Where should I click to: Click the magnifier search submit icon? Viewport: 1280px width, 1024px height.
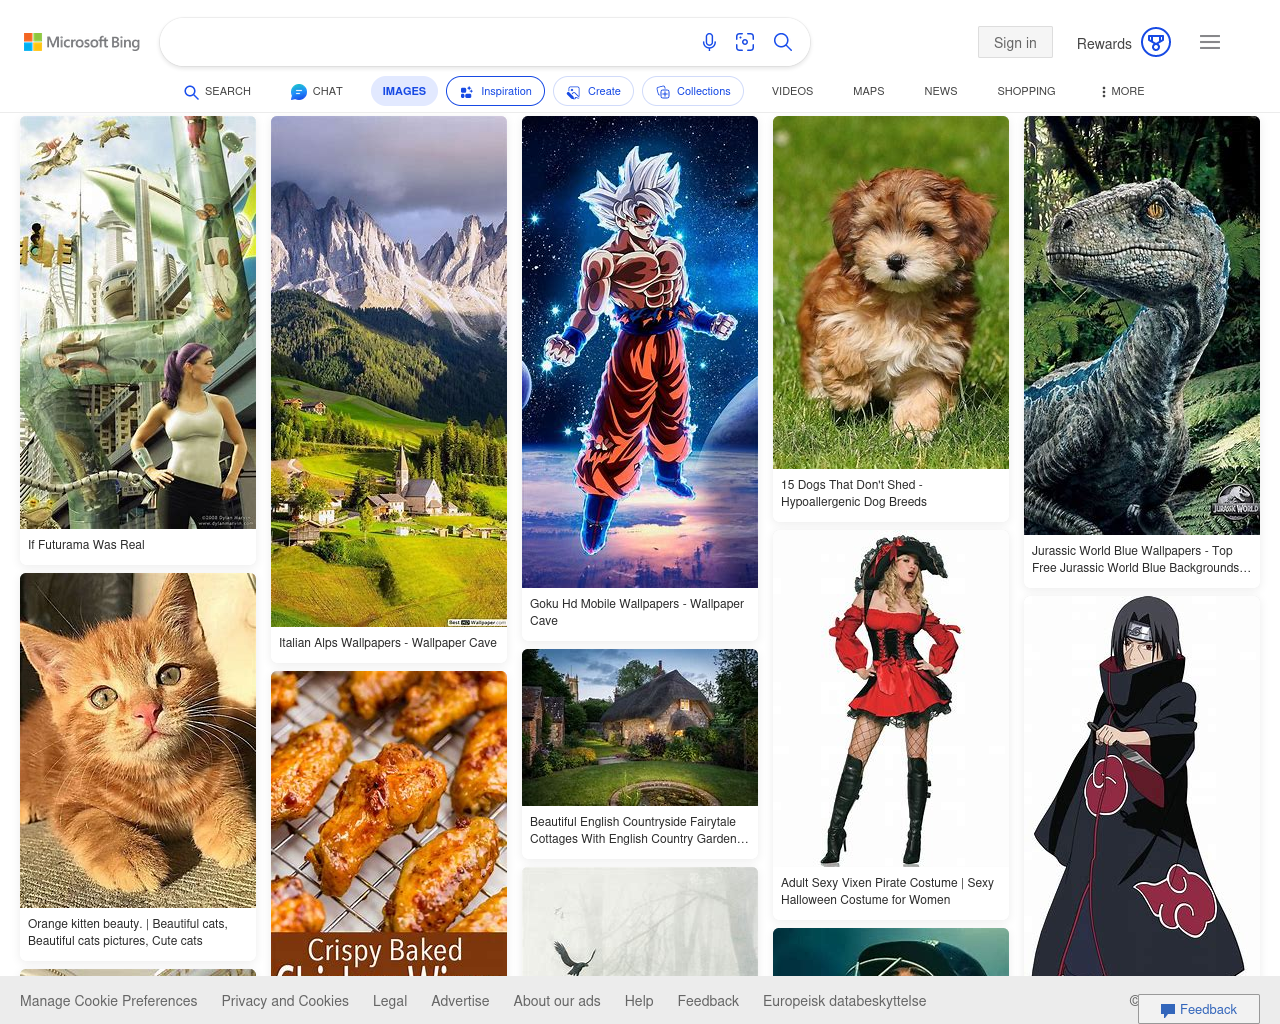click(783, 42)
